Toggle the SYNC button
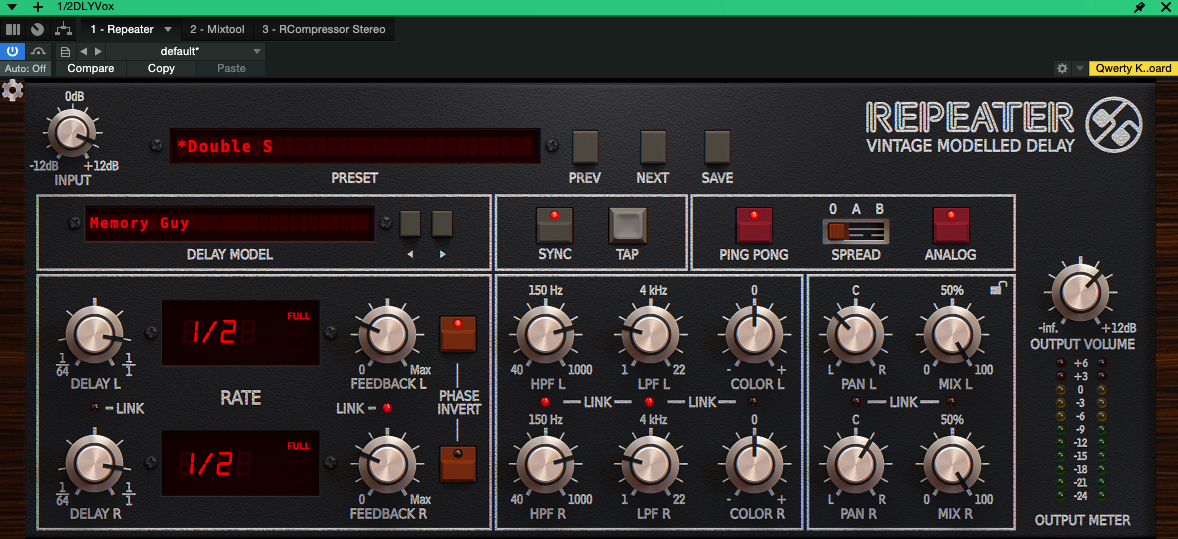The image size is (1178, 539). click(554, 225)
